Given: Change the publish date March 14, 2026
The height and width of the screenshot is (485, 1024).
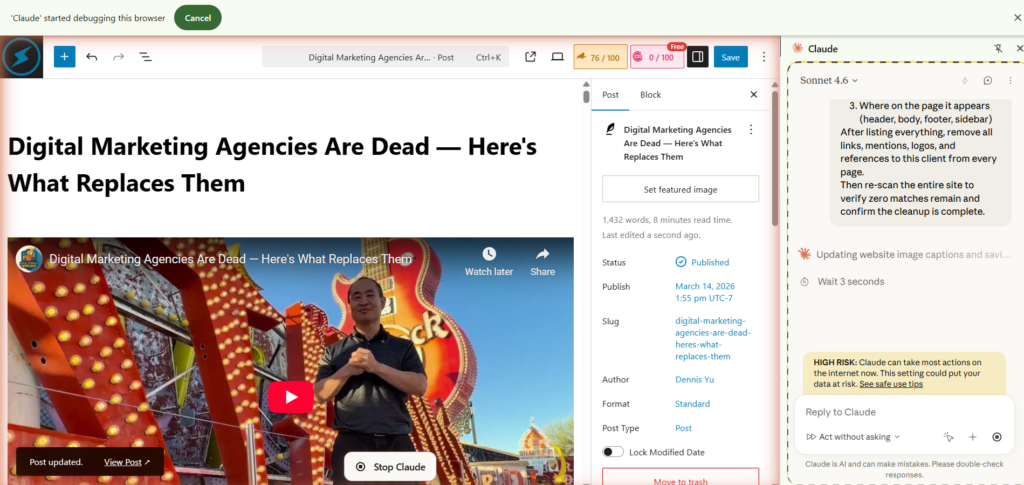Looking at the screenshot, I should (704, 292).
